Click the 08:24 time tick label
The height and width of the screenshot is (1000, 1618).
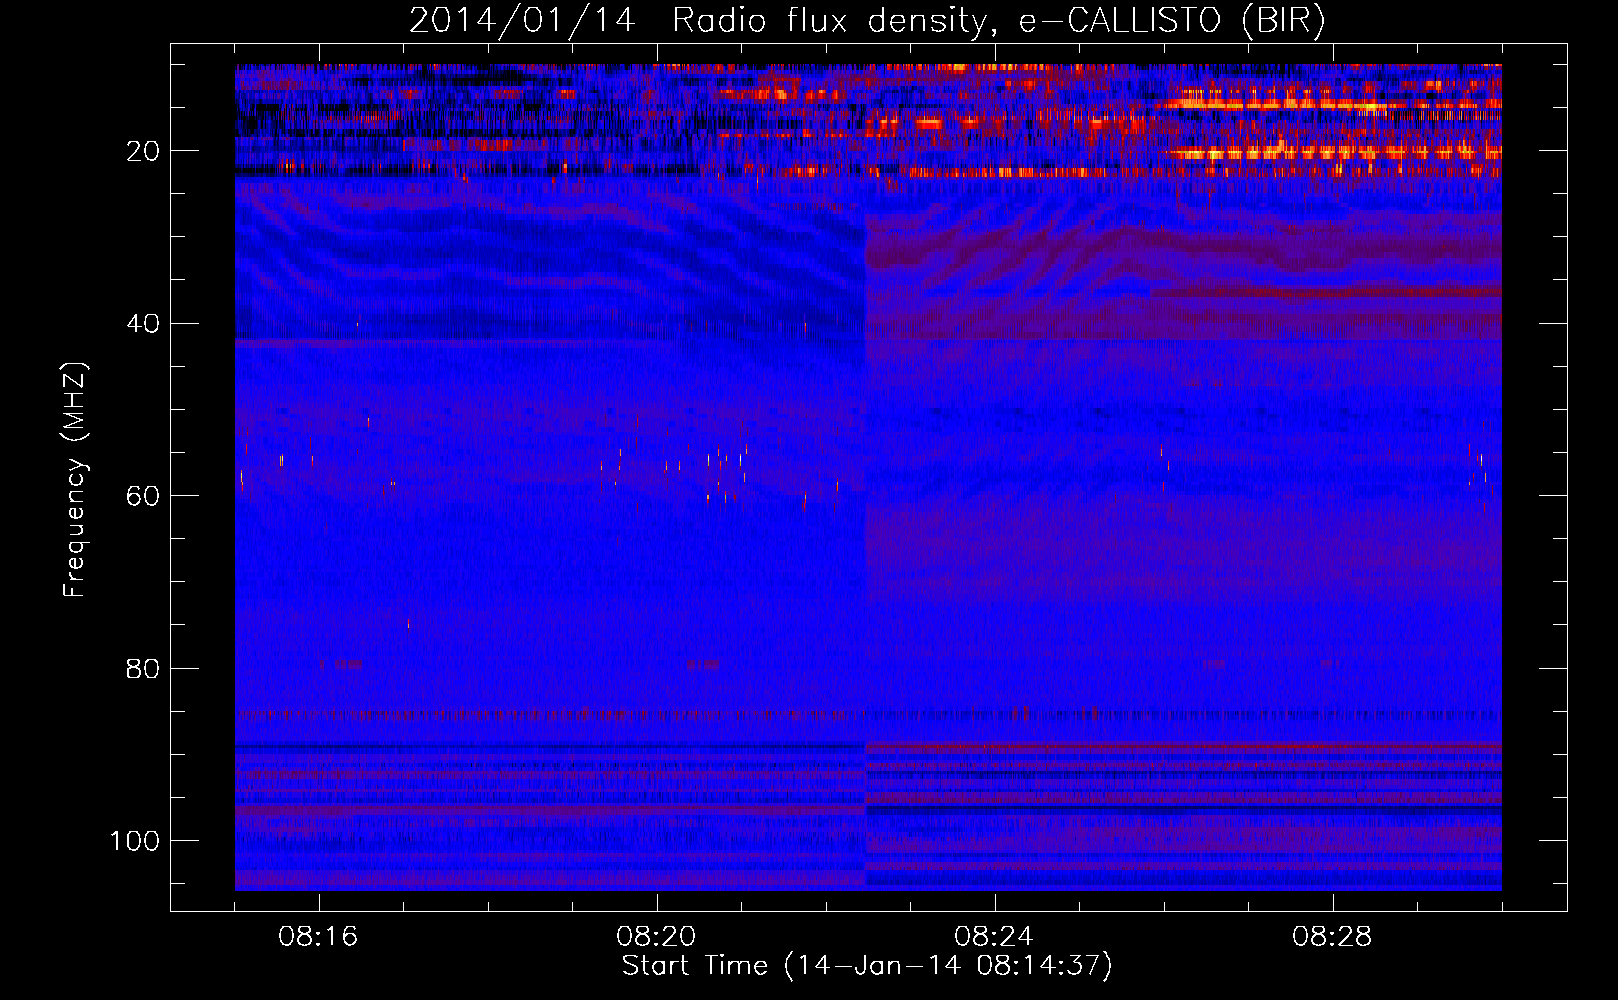994,937
